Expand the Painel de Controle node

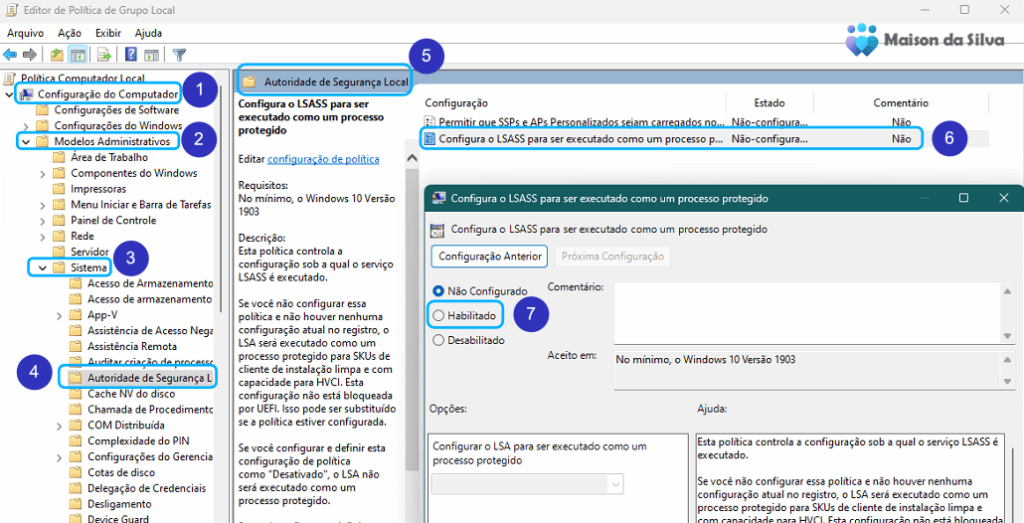(x=42, y=220)
